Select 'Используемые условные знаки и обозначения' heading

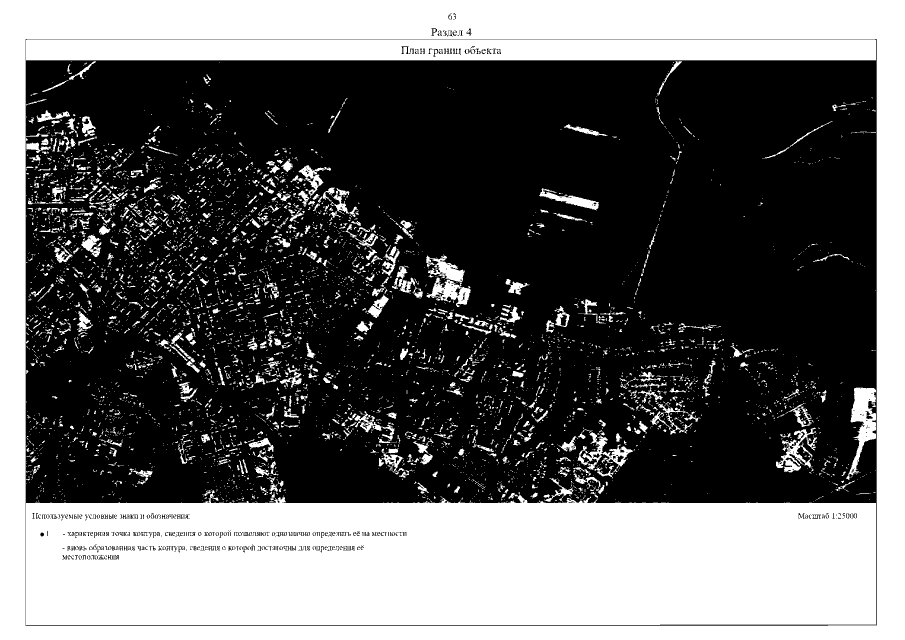coord(110,517)
